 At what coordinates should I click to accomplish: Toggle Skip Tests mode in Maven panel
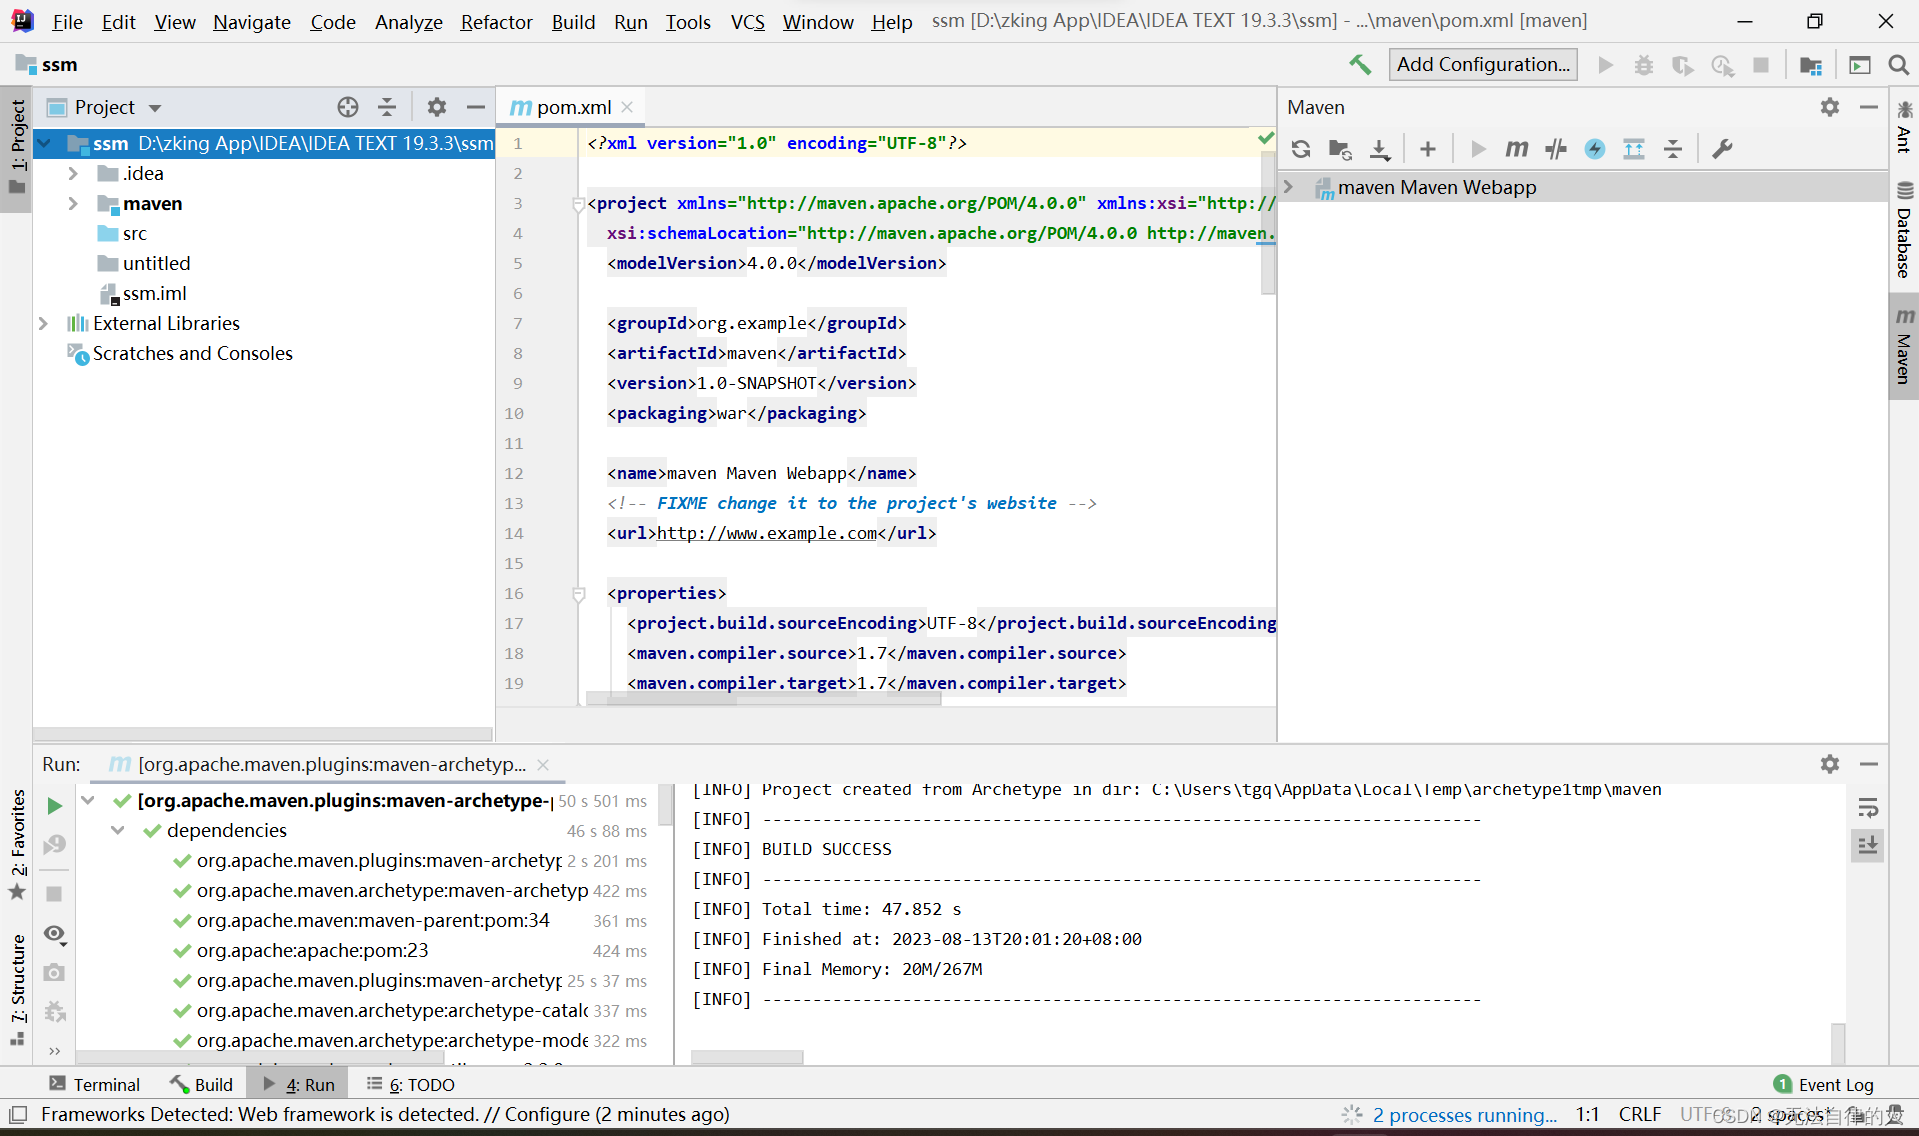click(x=1556, y=149)
